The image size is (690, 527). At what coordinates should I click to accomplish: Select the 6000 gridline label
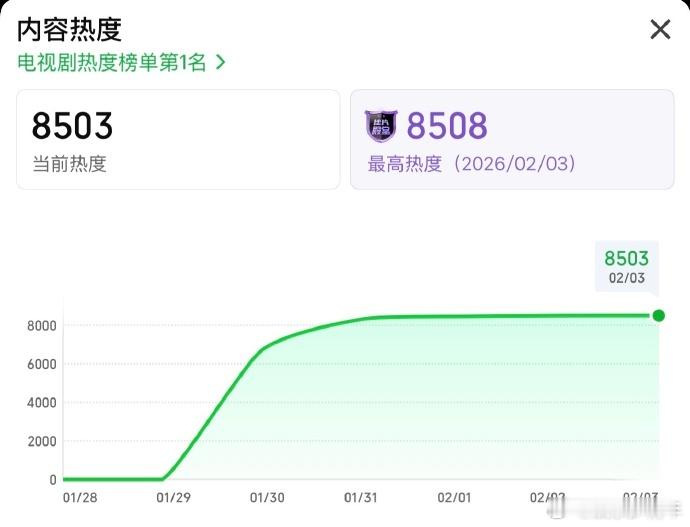(x=42, y=364)
